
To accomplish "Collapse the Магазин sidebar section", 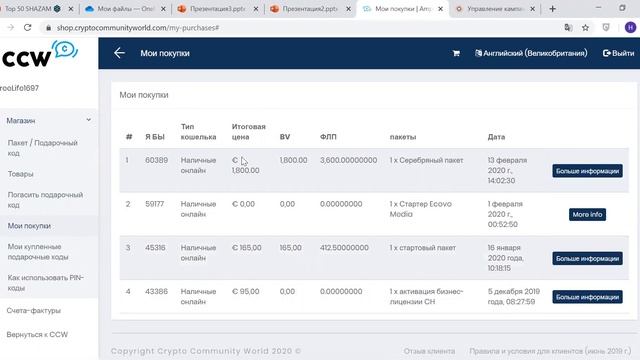I will tap(49, 120).
